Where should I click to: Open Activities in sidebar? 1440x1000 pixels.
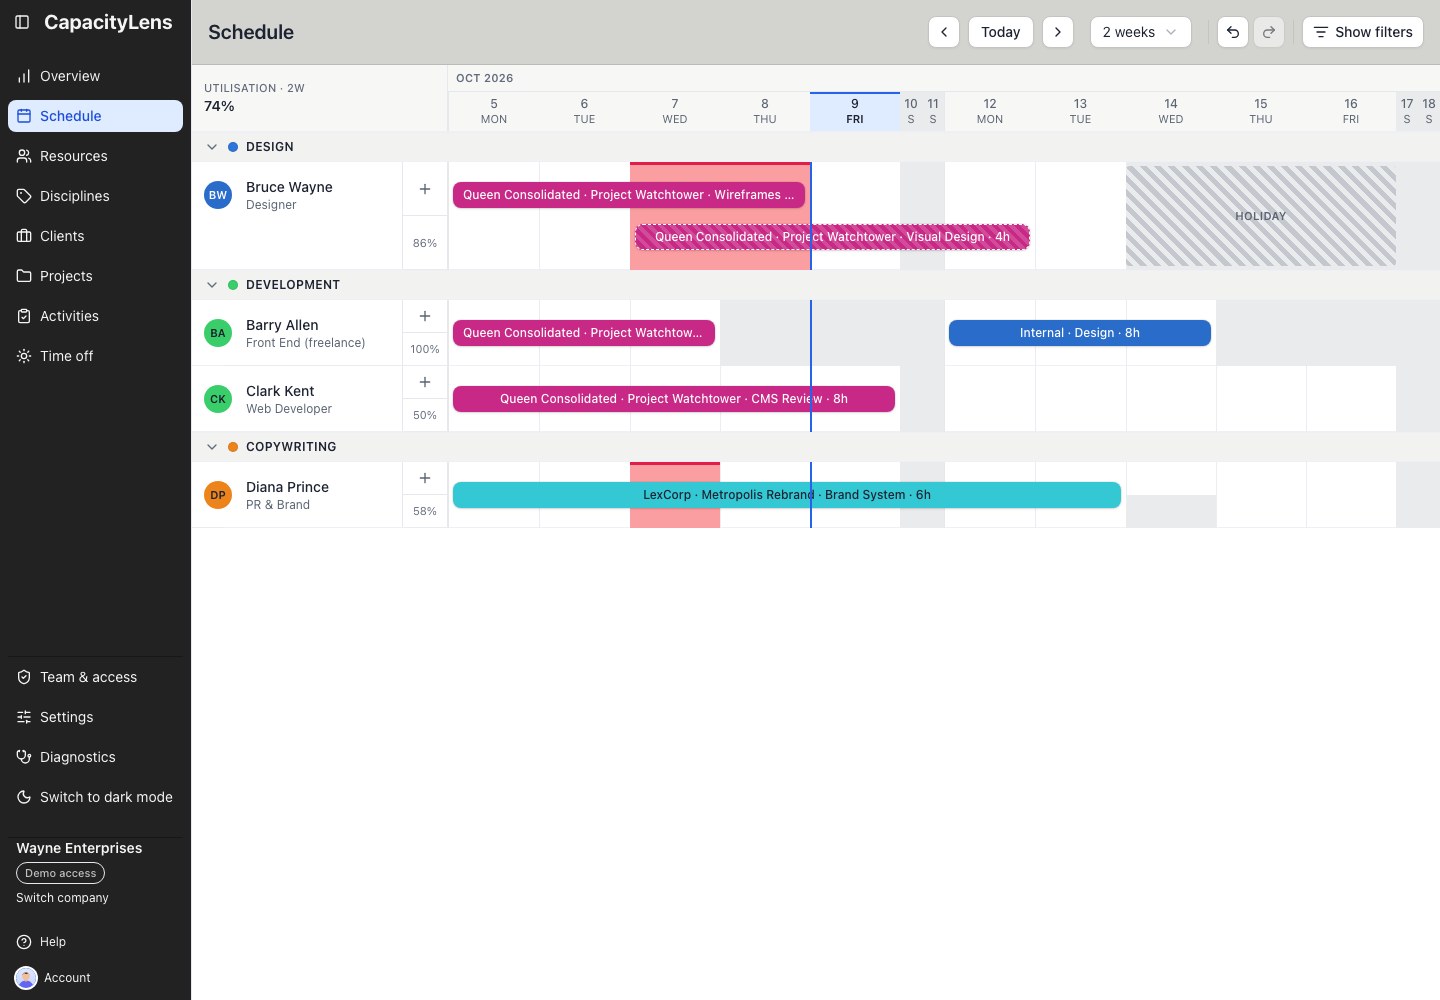[x=95, y=316]
